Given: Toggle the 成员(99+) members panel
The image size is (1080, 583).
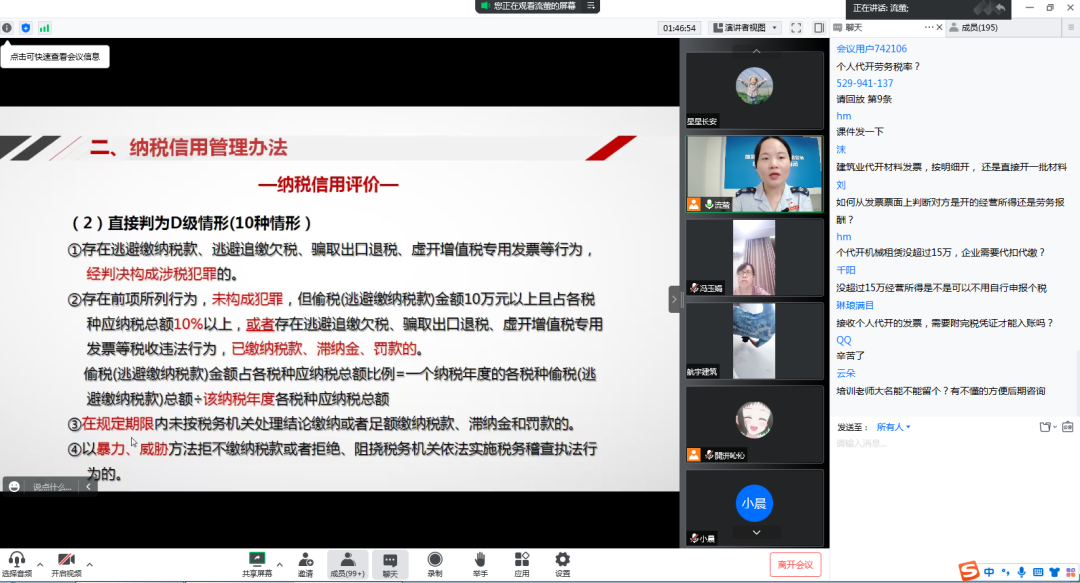Looking at the screenshot, I should pos(348,564).
